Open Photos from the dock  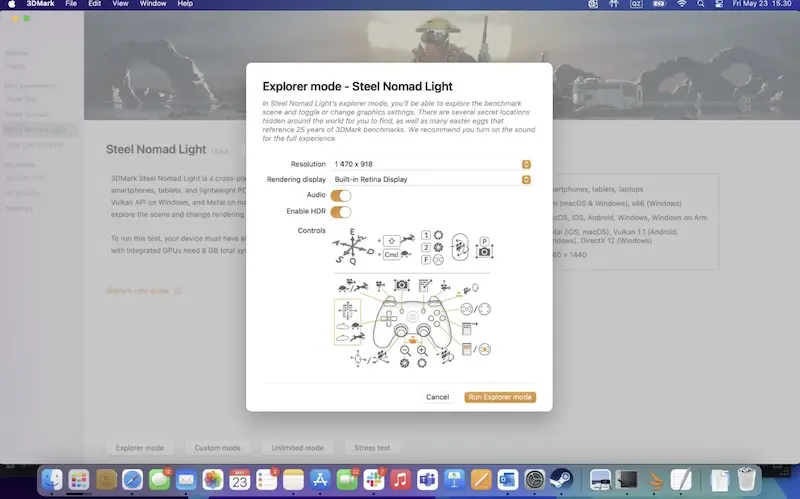[x=213, y=480]
